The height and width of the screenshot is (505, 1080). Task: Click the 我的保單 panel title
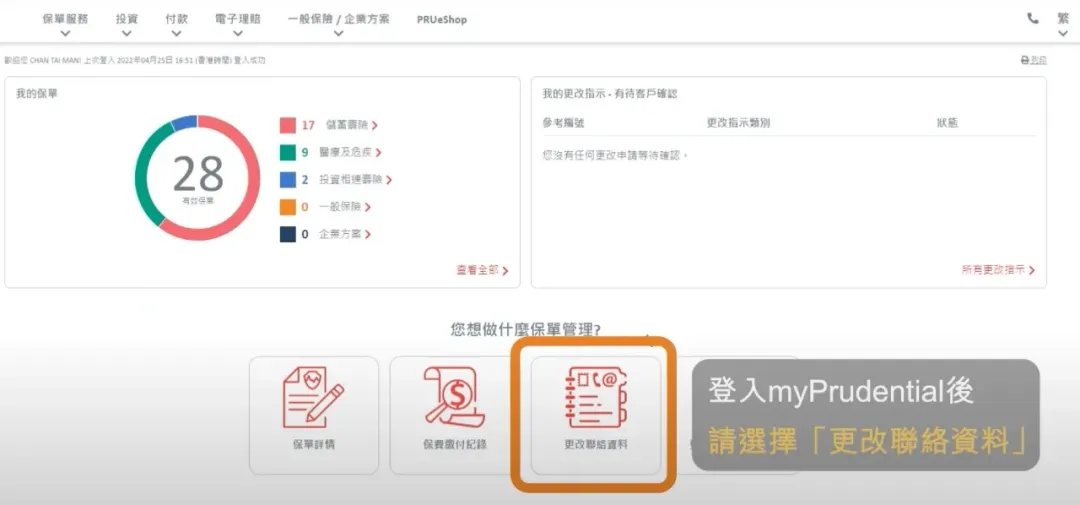click(37, 93)
